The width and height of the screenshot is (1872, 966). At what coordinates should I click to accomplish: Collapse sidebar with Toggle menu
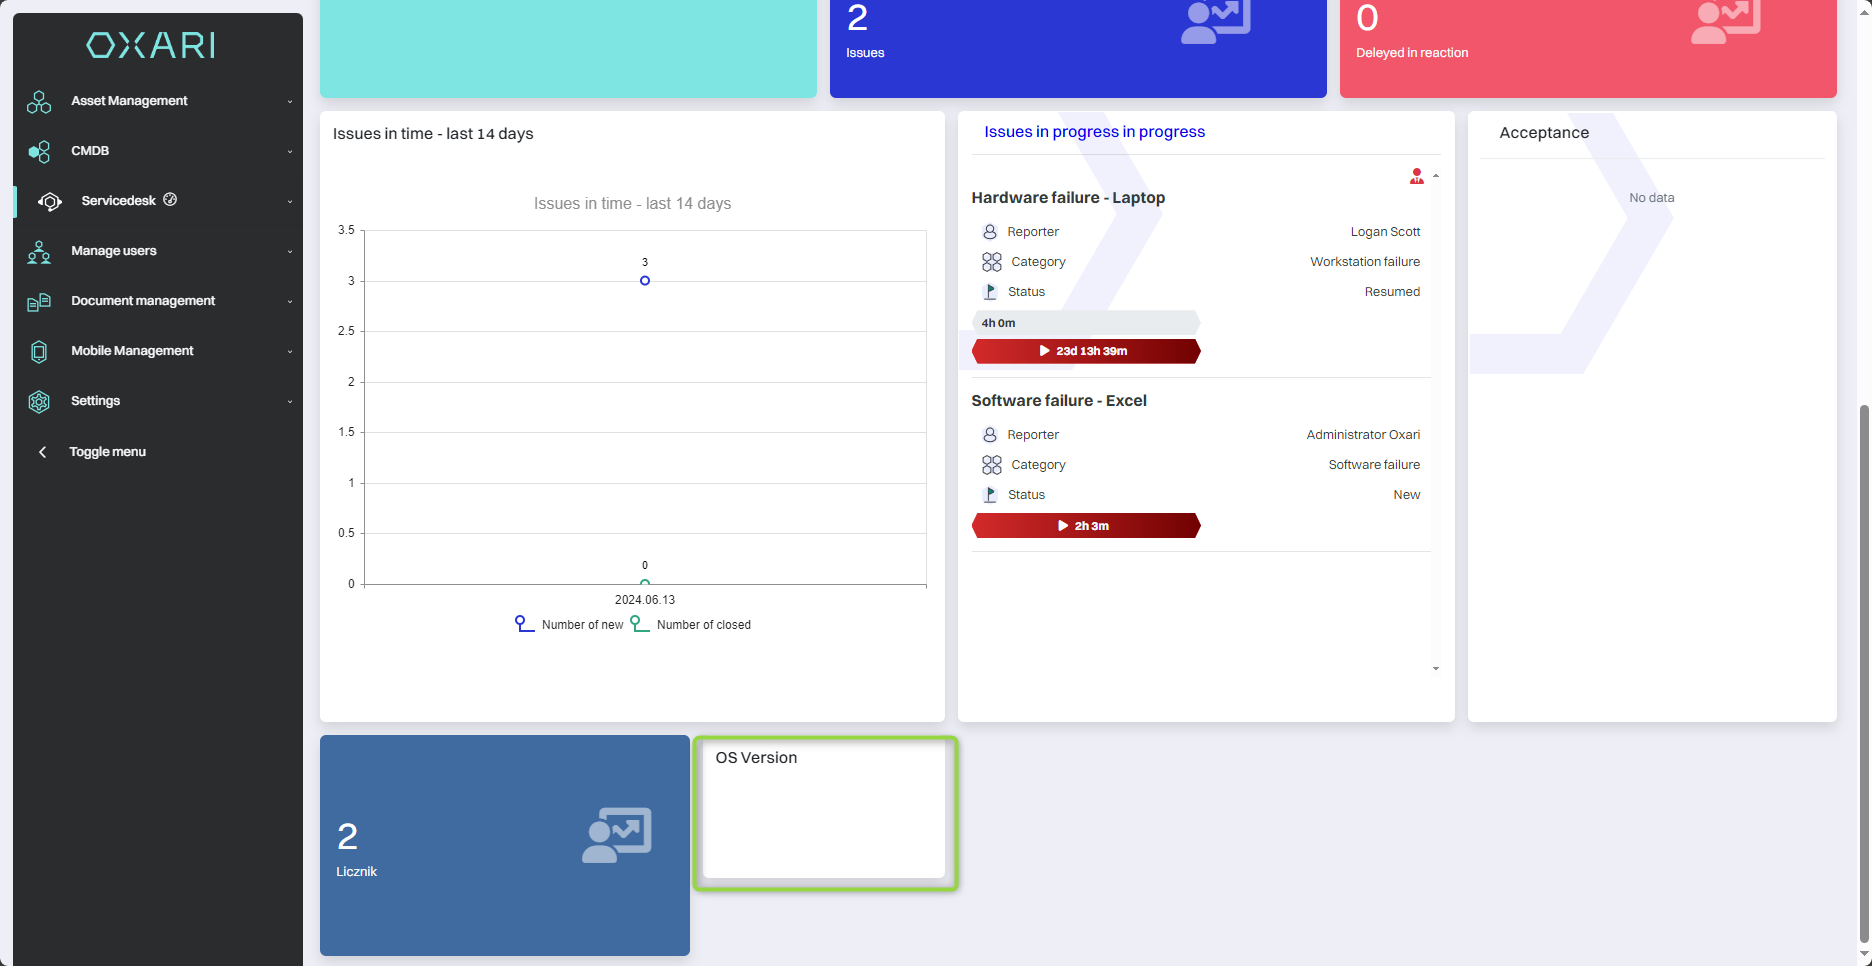point(107,452)
